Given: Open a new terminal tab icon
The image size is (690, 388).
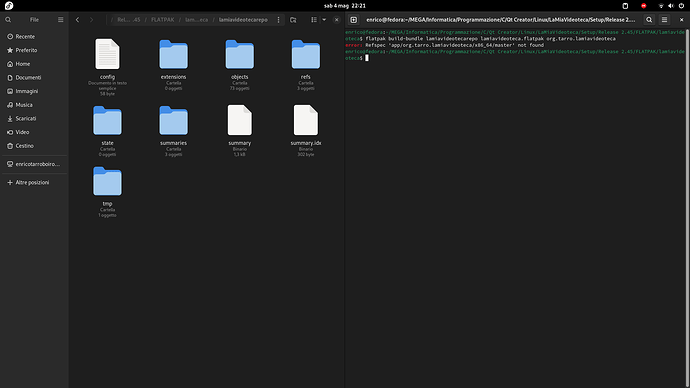Looking at the screenshot, I should tap(353, 20).
